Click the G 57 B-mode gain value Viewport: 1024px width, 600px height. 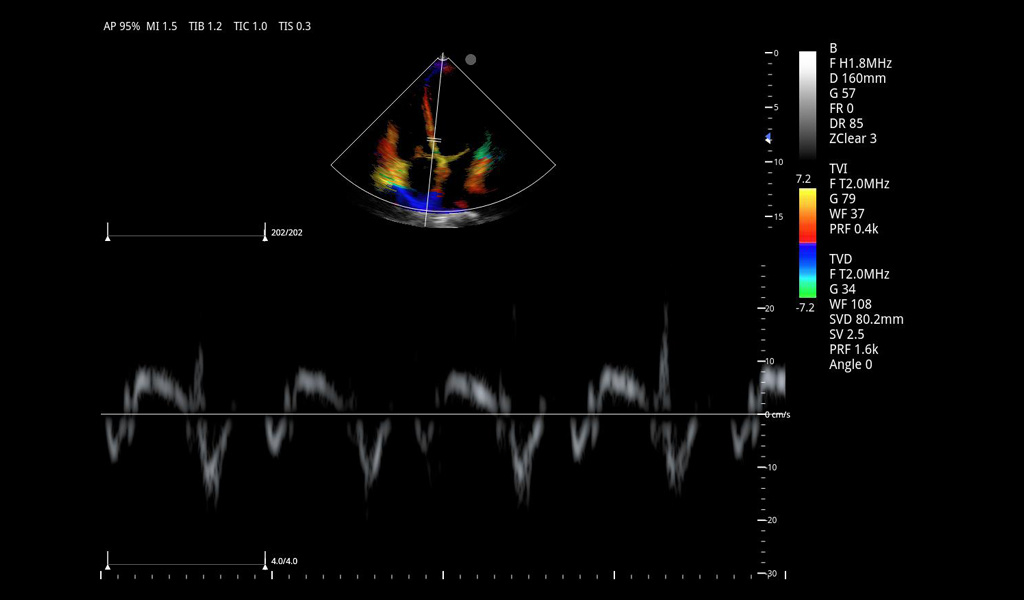pos(842,93)
